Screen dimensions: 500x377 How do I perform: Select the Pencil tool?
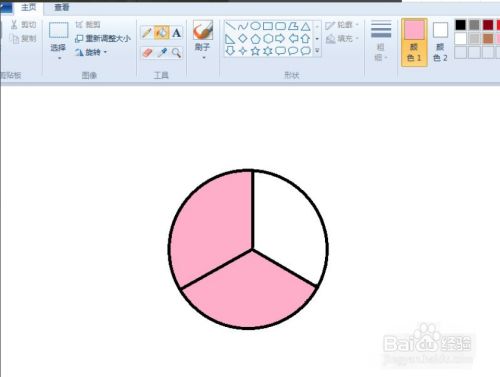[x=147, y=33]
